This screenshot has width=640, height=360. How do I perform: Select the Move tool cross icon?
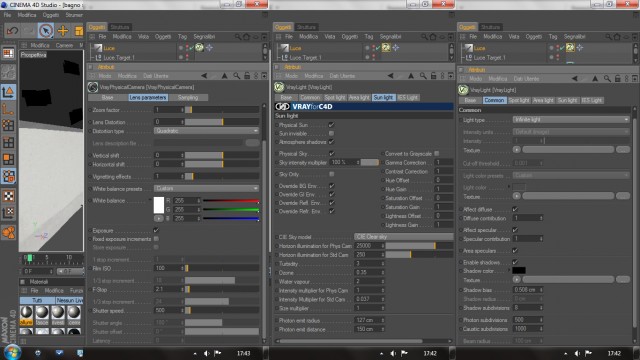[x=62, y=31]
